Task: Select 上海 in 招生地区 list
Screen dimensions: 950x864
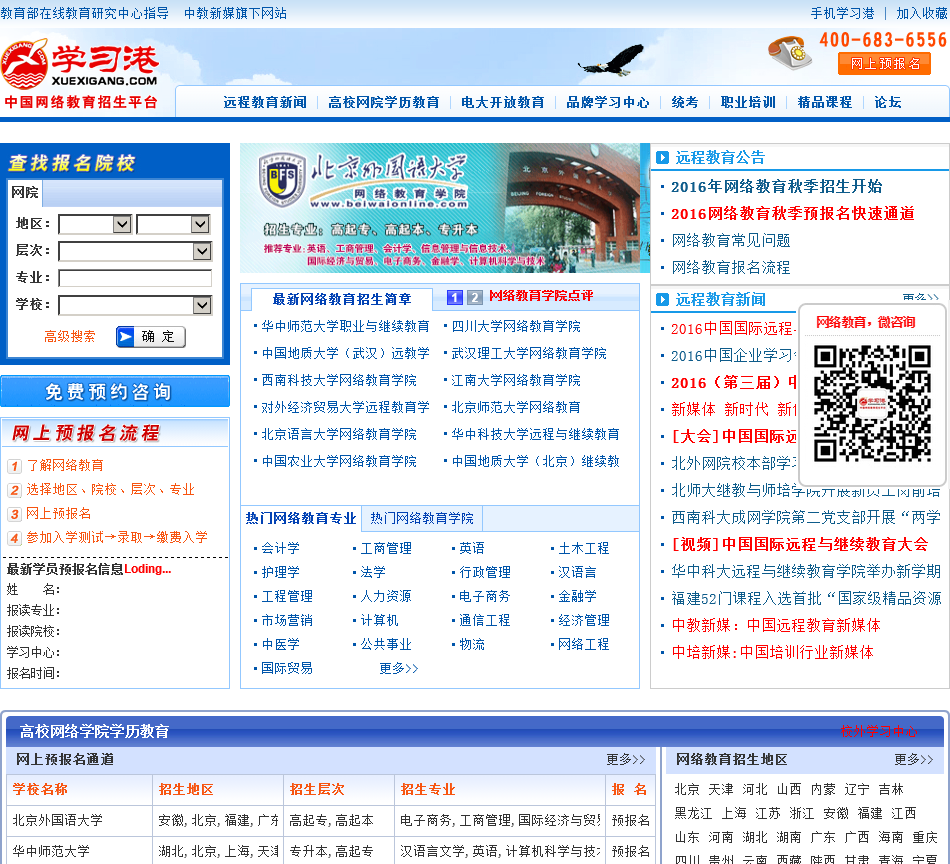Action: 734,813
